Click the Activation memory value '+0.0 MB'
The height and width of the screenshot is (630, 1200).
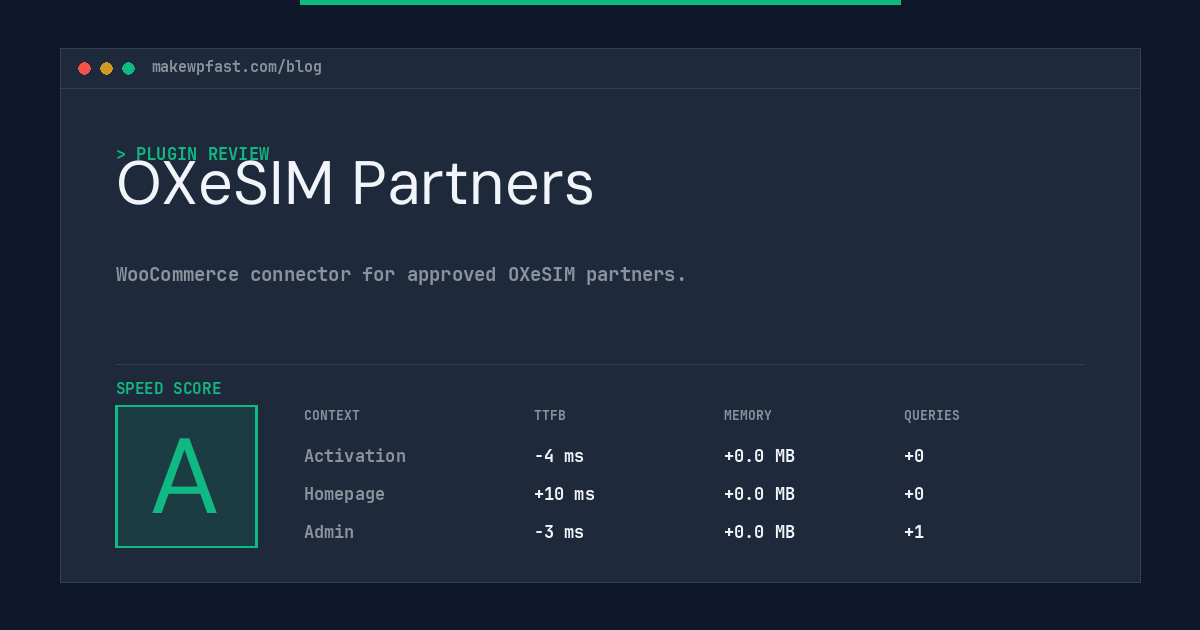click(759, 456)
